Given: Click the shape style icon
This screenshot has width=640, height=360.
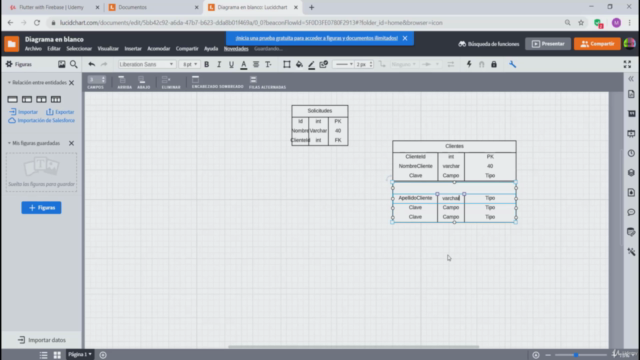Looking at the screenshot, I should [x=324, y=64].
